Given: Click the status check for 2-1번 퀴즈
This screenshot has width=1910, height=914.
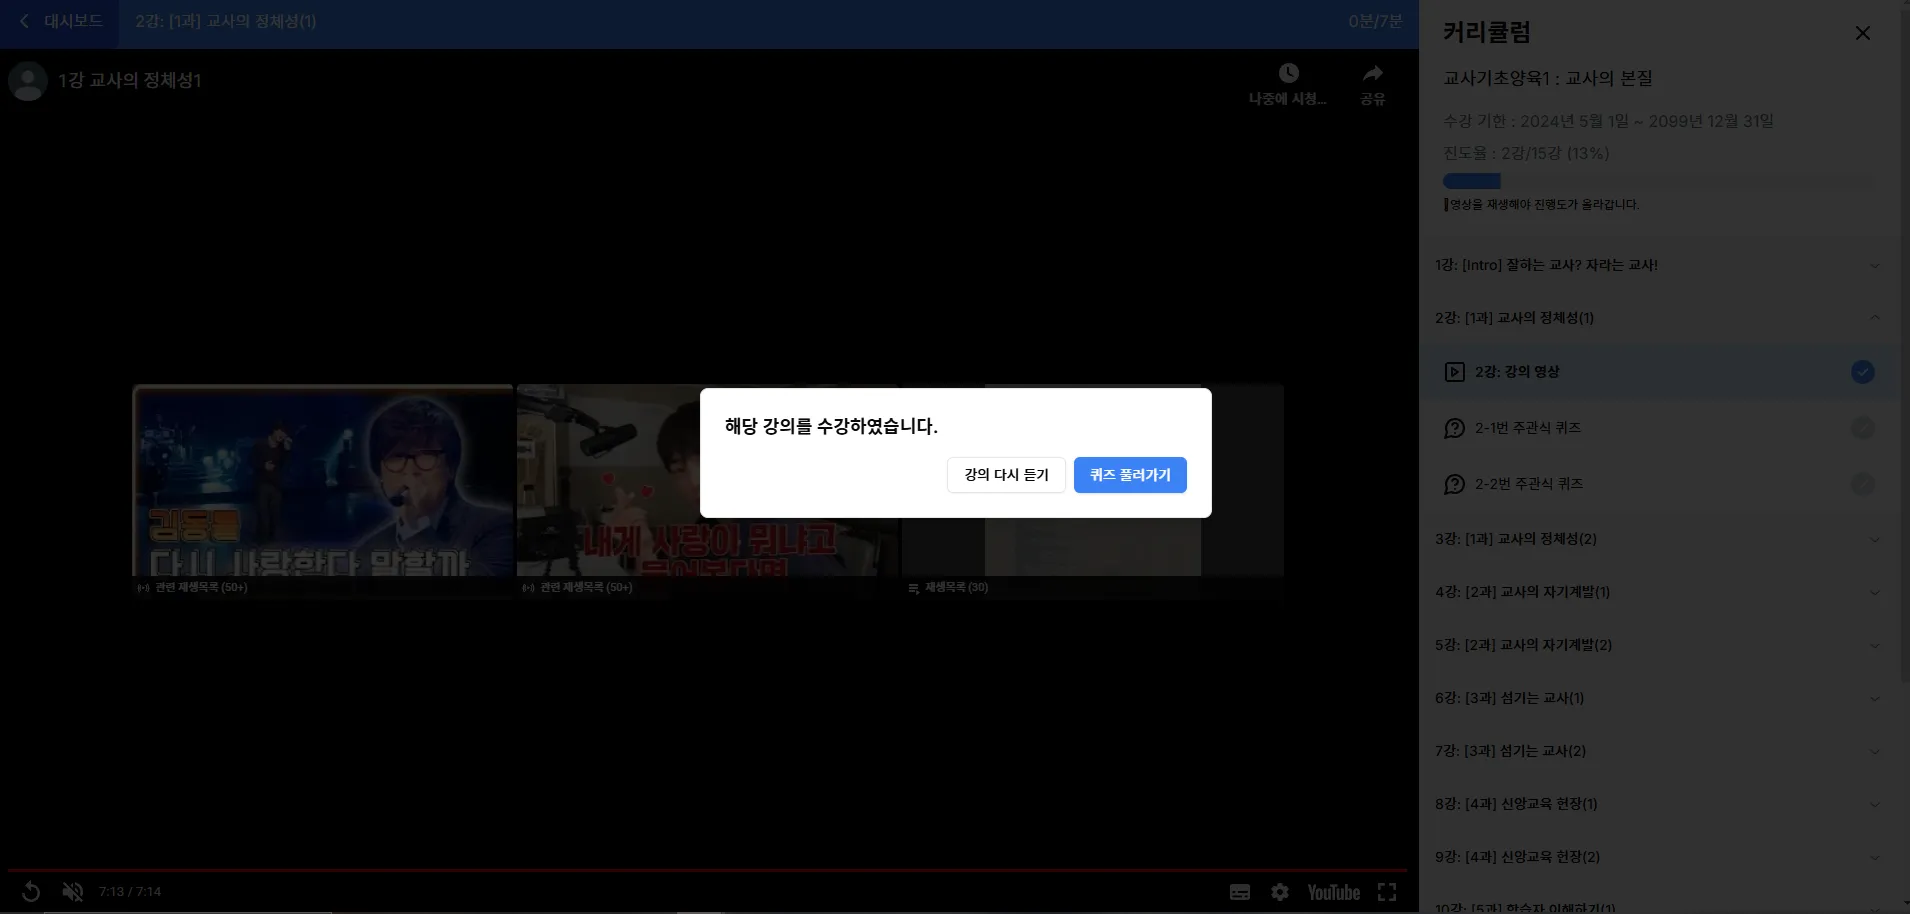Looking at the screenshot, I should tap(1862, 428).
